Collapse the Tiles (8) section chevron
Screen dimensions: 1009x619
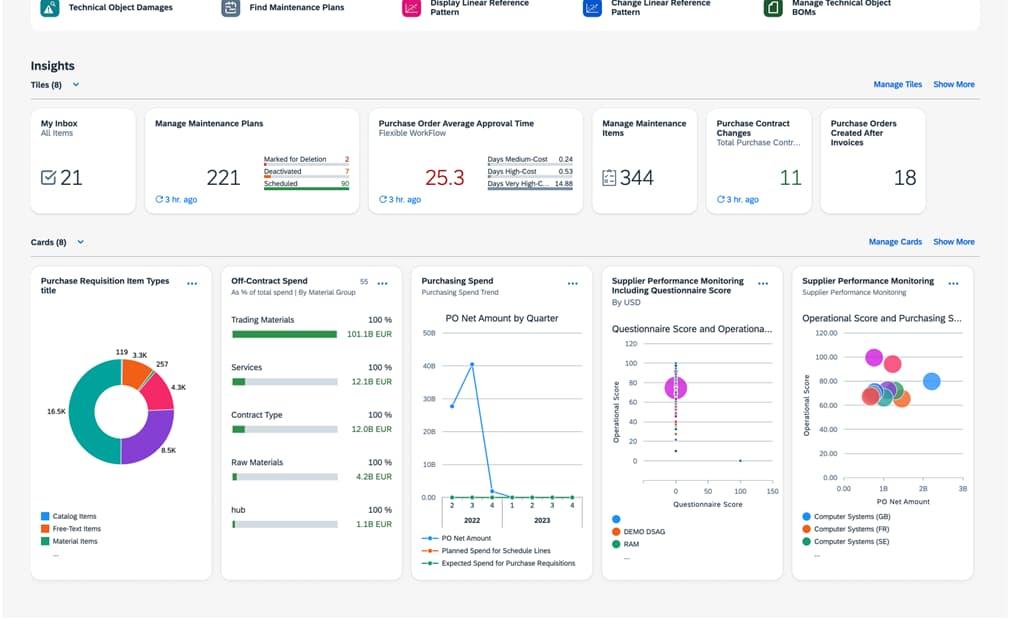click(76, 84)
